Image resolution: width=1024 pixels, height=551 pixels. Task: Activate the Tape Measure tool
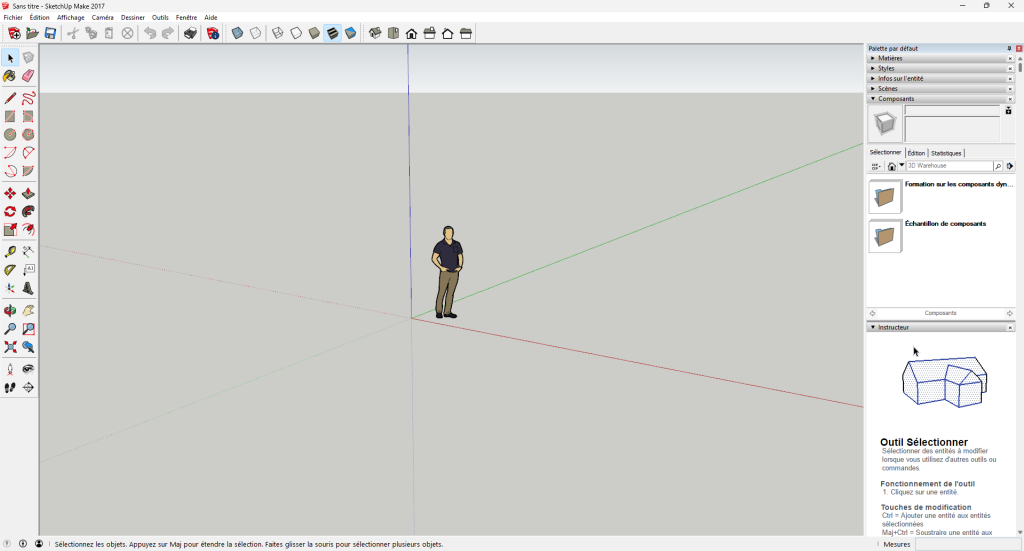click(10, 251)
